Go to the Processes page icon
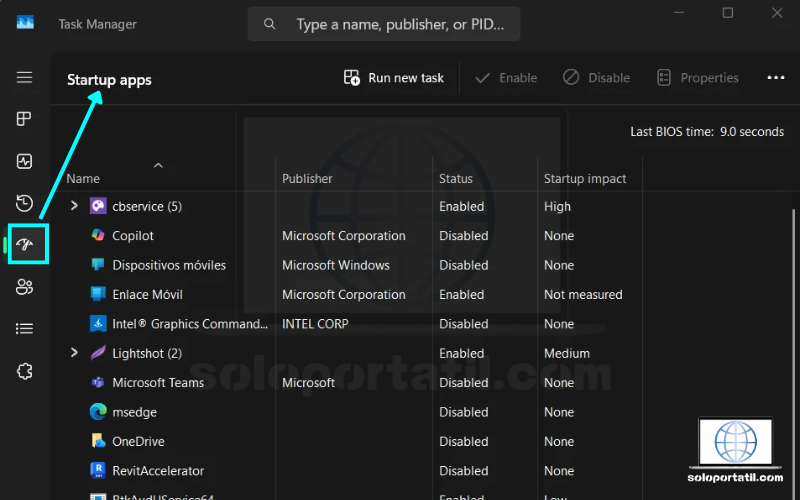The width and height of the screenshot is (800, 500). tap(24, 119)
